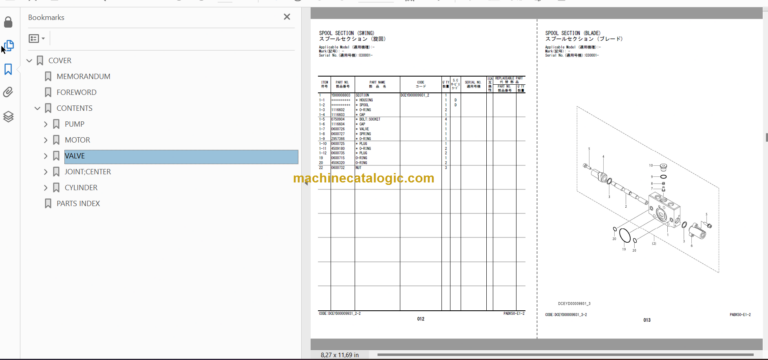This screenshot has width=768, height=360.
Task: Click the CYLINDER bookmark ribbon icon
Action: pyautogui.click(x=56, y=188)
